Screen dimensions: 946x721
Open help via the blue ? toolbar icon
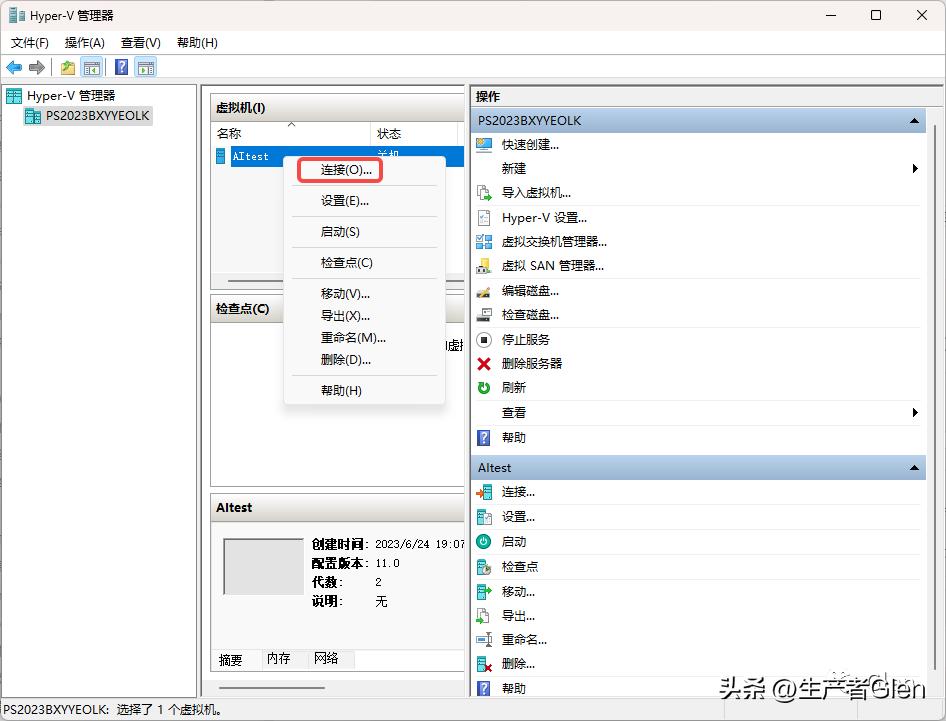[120, 67]
